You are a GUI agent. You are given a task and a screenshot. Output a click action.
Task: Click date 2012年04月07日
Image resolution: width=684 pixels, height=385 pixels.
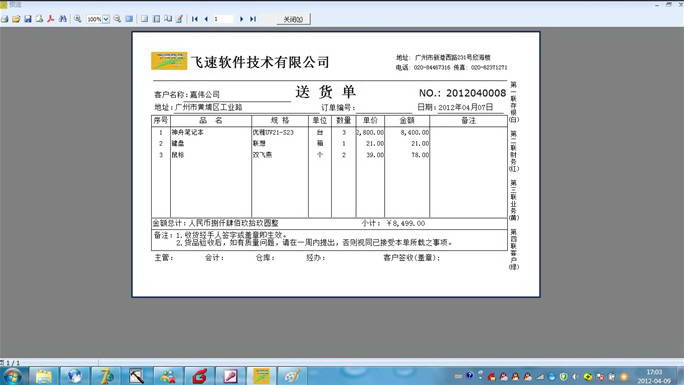point(465,107)
